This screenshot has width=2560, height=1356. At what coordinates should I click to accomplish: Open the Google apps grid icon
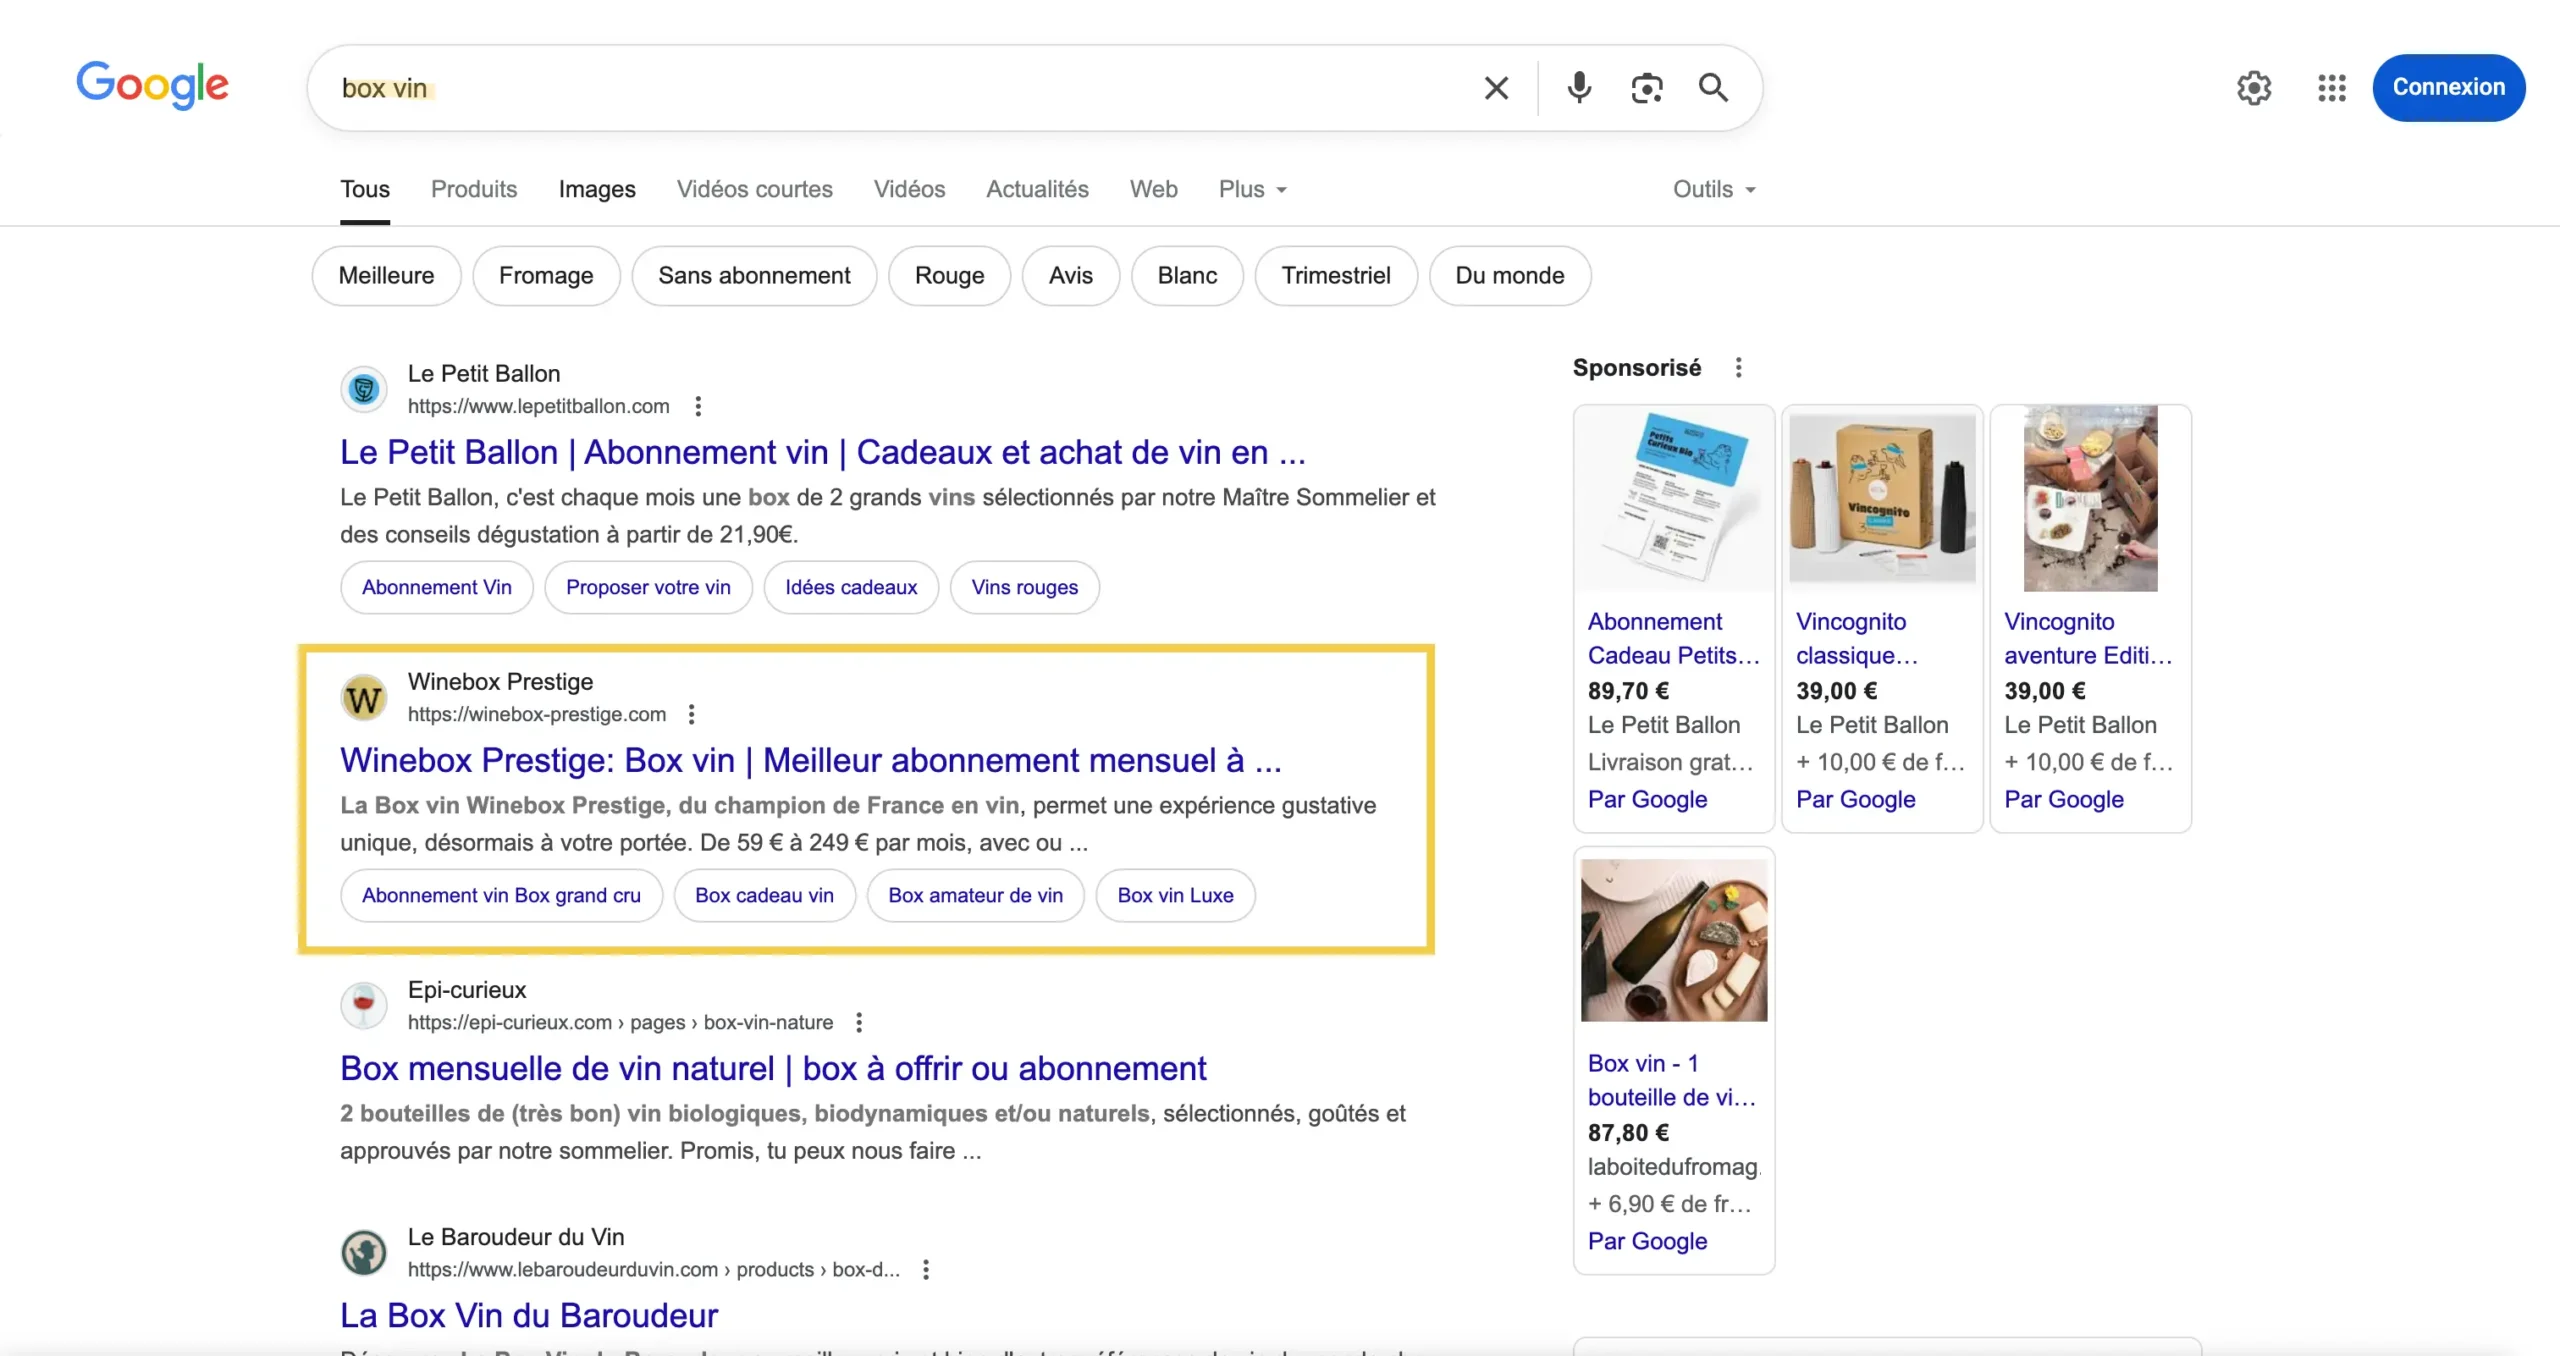point(2331,88)
